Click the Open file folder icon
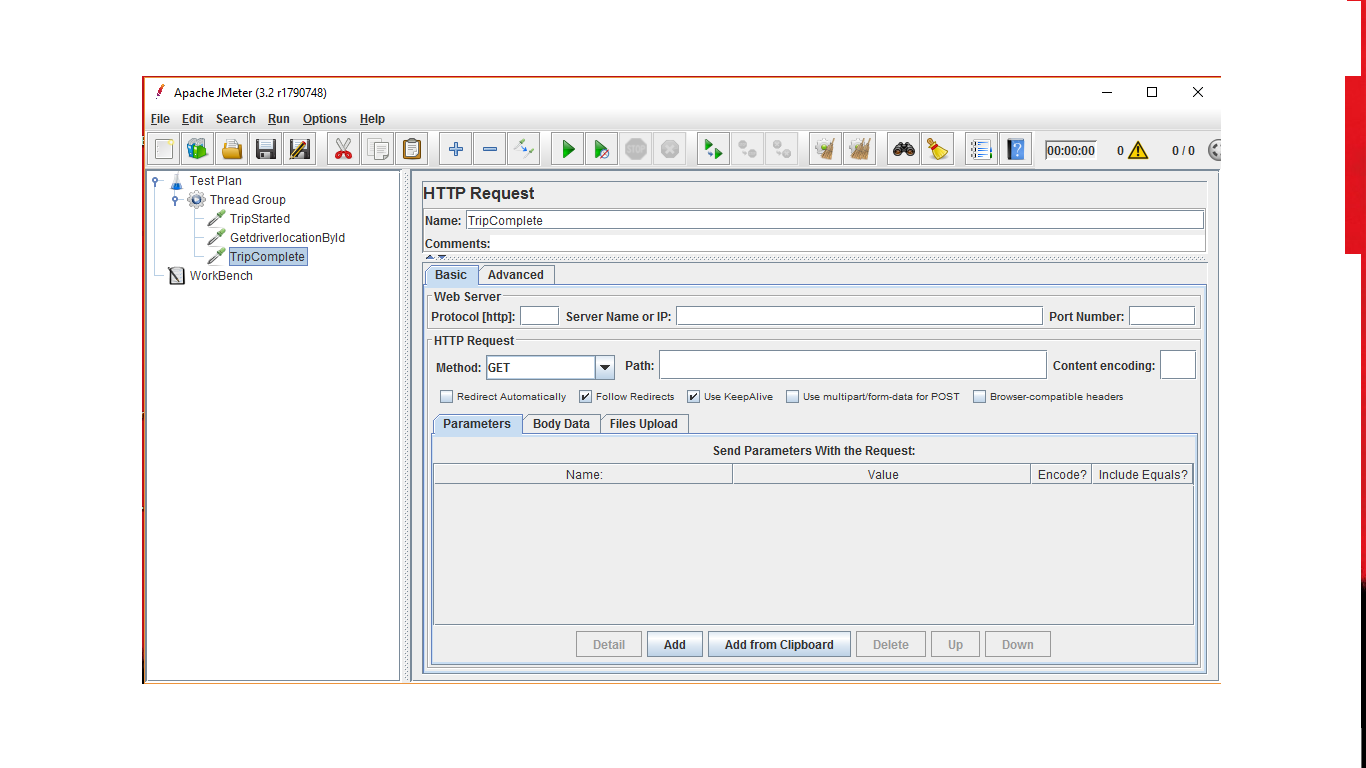1366x768 pixels. (232, 150)
